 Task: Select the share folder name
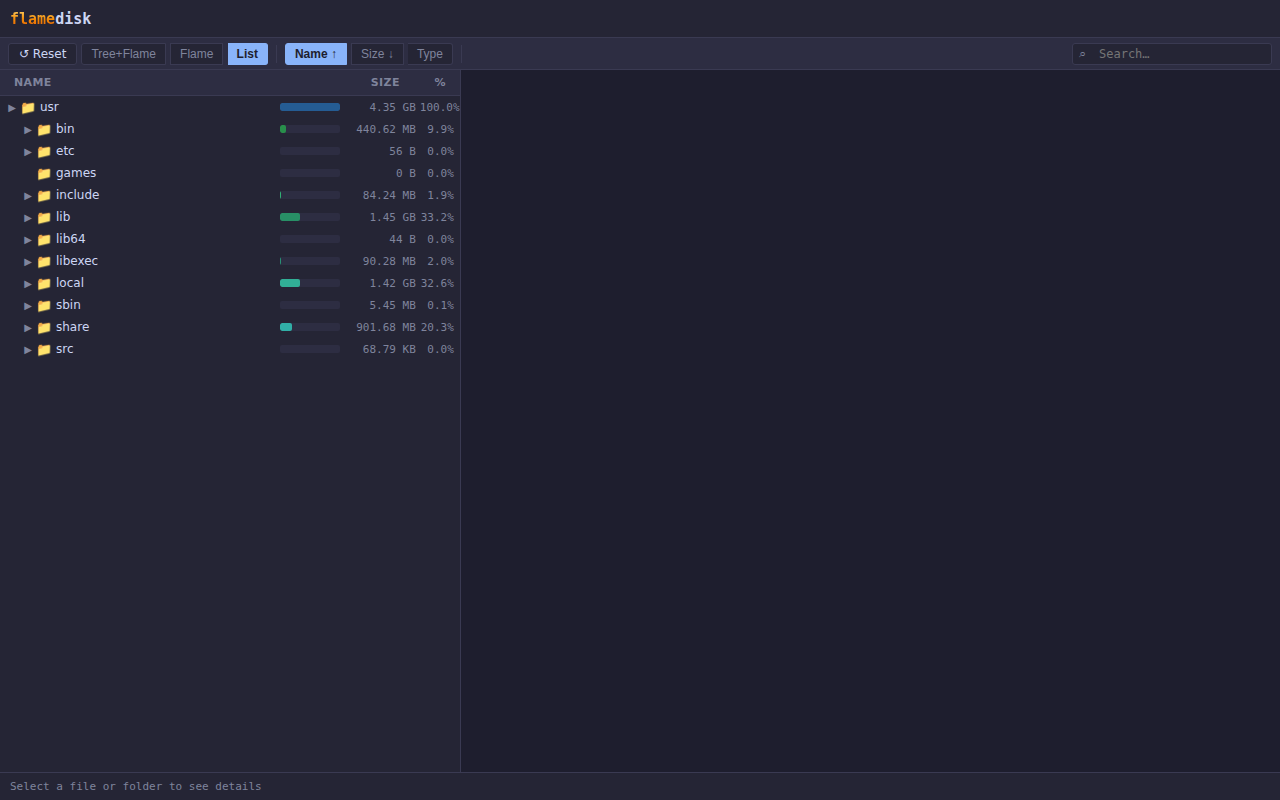pyautogui.click(x=73, y=327)
